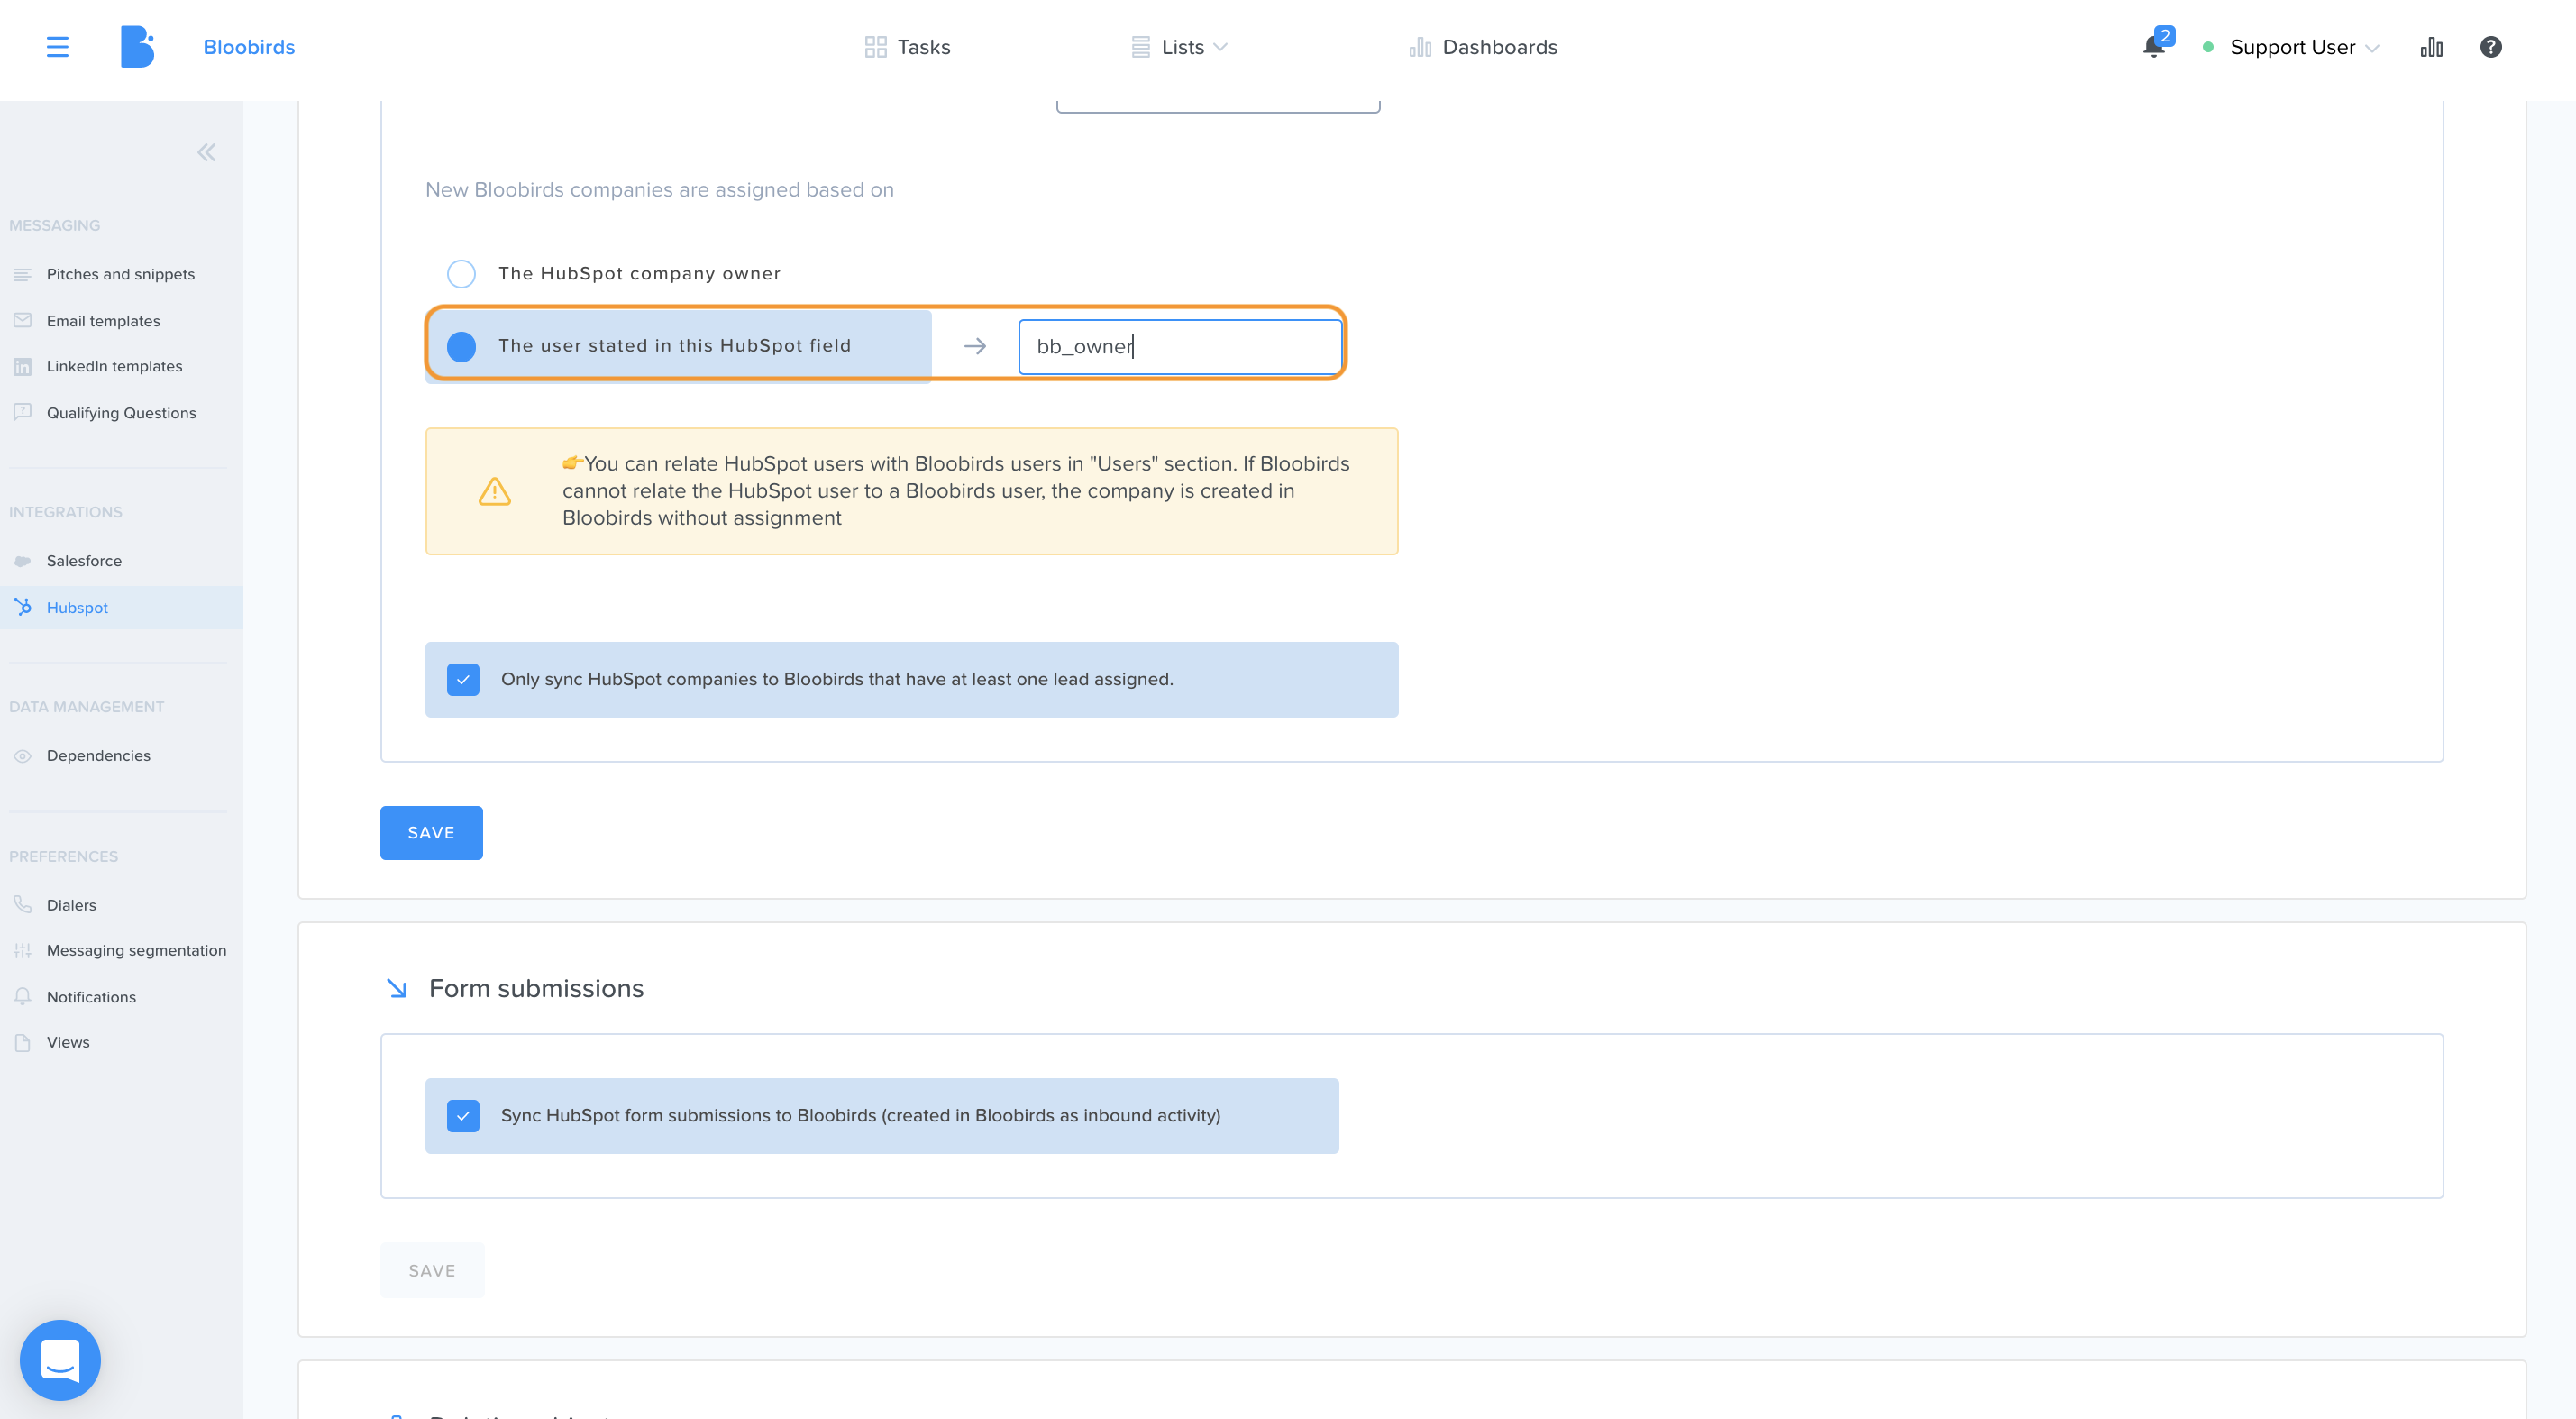Open Pitches and snippets page
Image resolution: width=2576 pixels, height=1419 pixels.
pyautogui.click(x=121, y=274)
